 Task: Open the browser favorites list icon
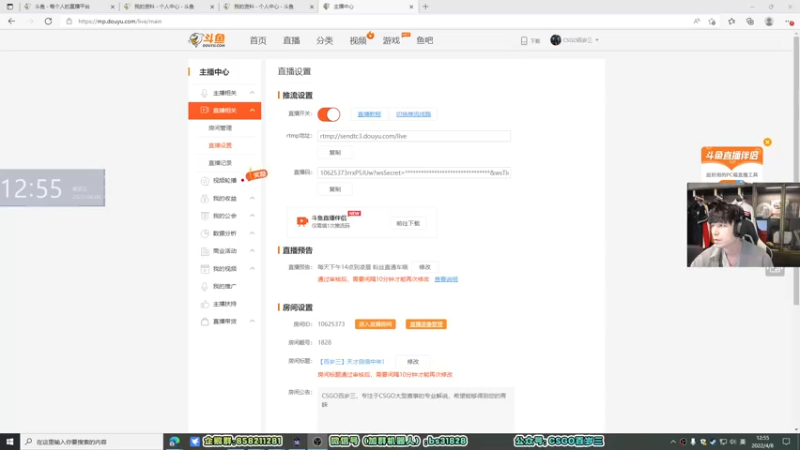click(732, 21)
